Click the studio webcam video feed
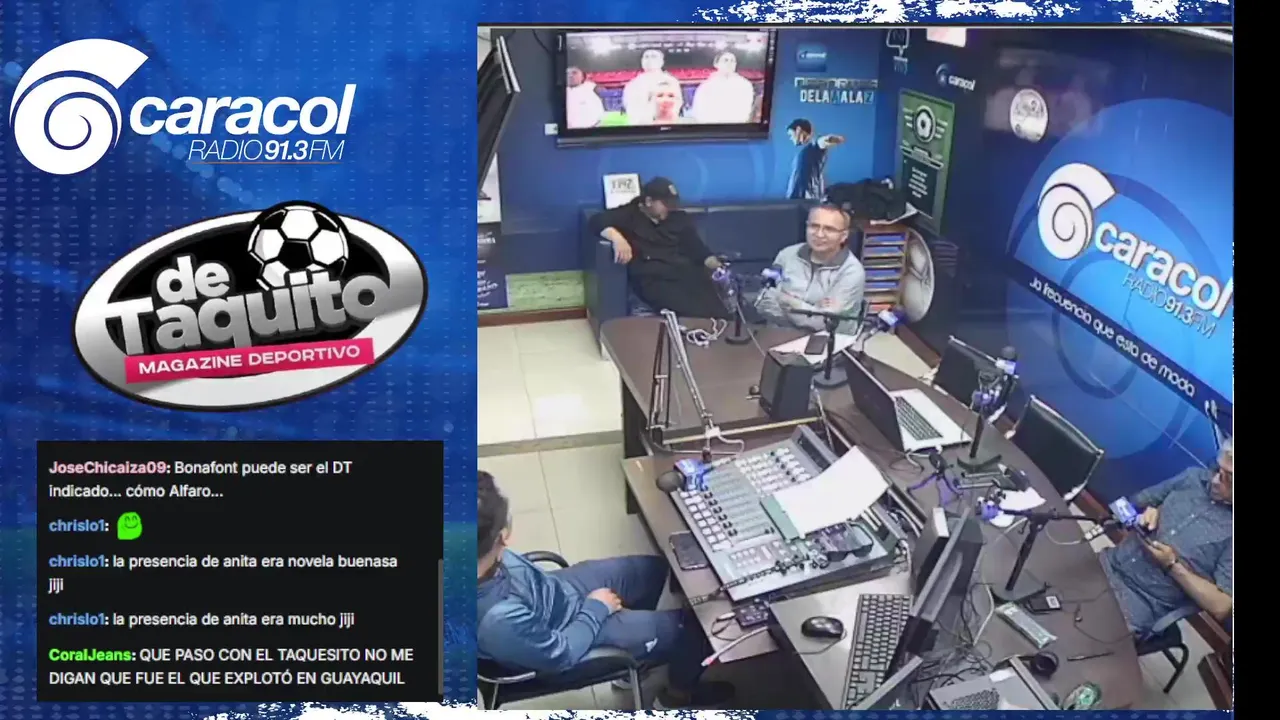The height and width of the screenshot is (720, 1280). pos(855,367)
